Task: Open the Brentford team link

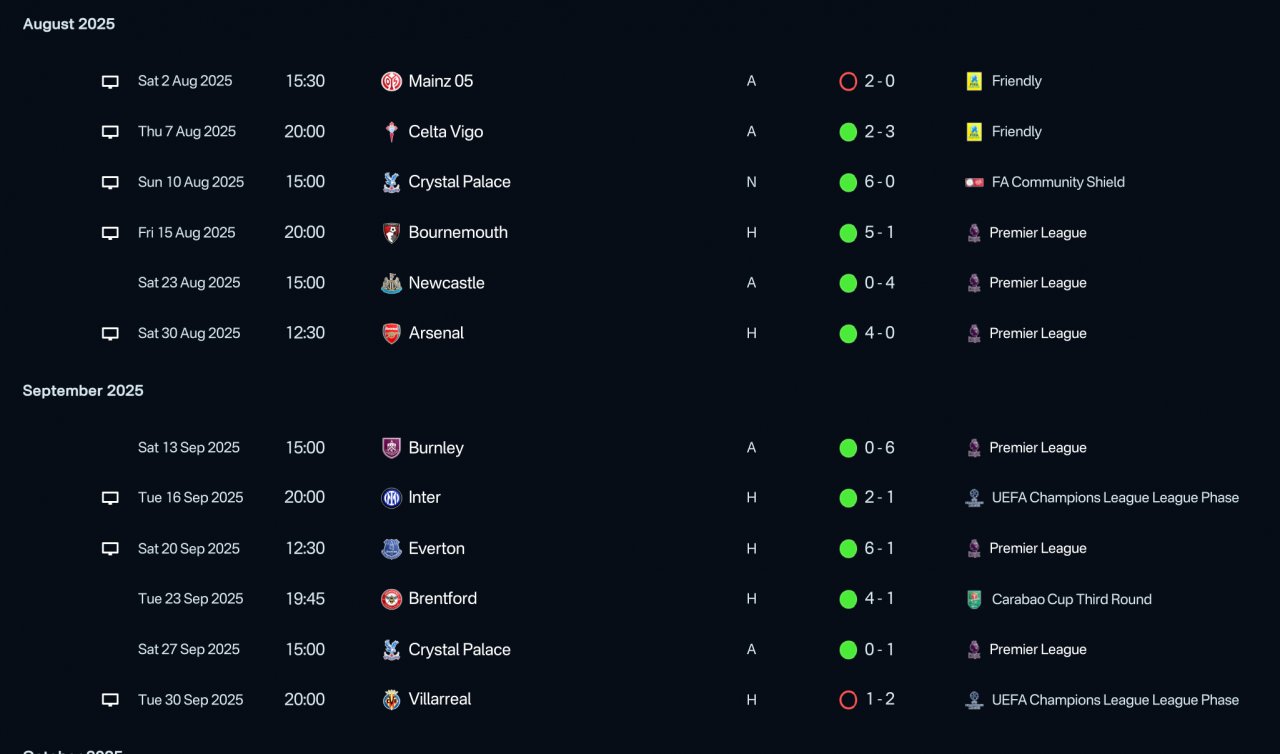Action: point(442,598)
